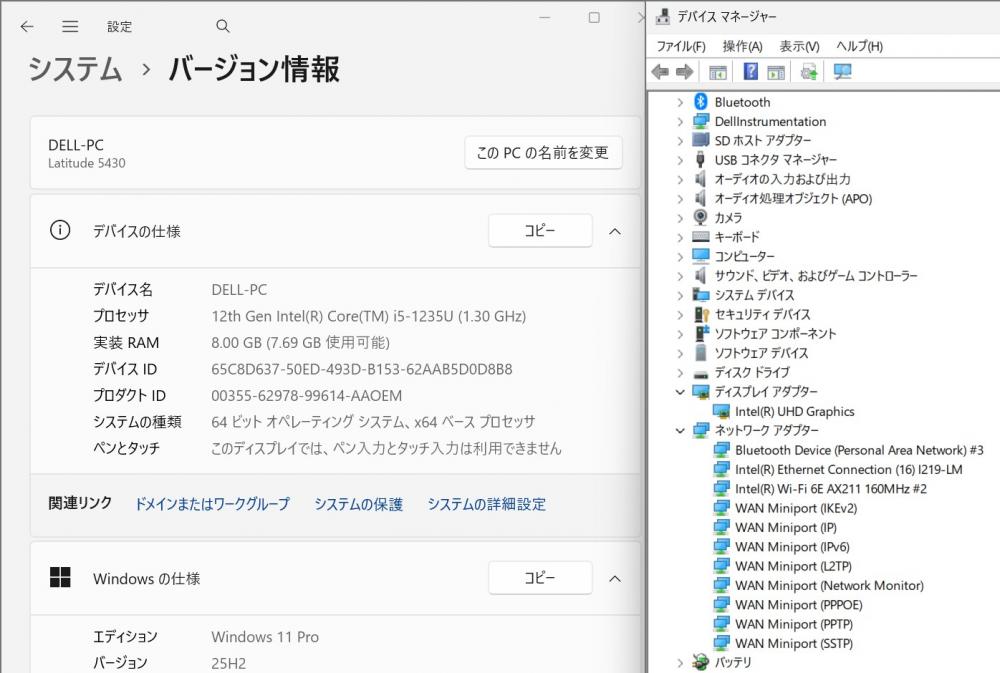This screenshot has height=673, width=1000.
Task: Click Device Manager title bar app icon
Action: coord(663,16)
